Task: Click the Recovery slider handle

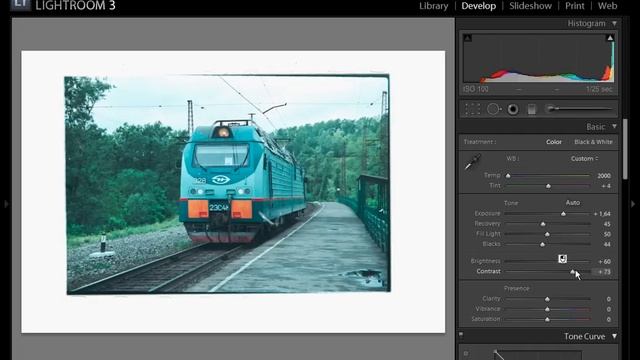Action: (543, 224)
